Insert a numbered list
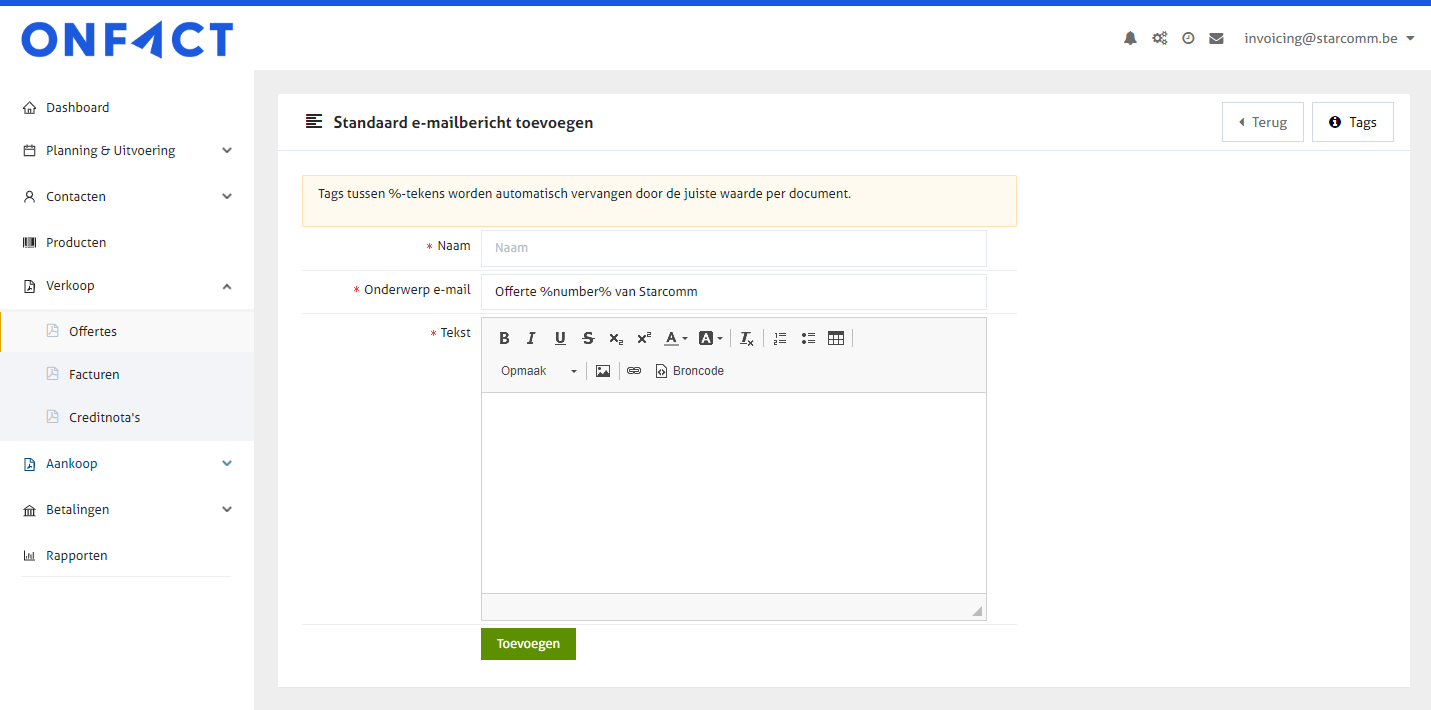The image size is (1431, 710). [x=780, y=339]
